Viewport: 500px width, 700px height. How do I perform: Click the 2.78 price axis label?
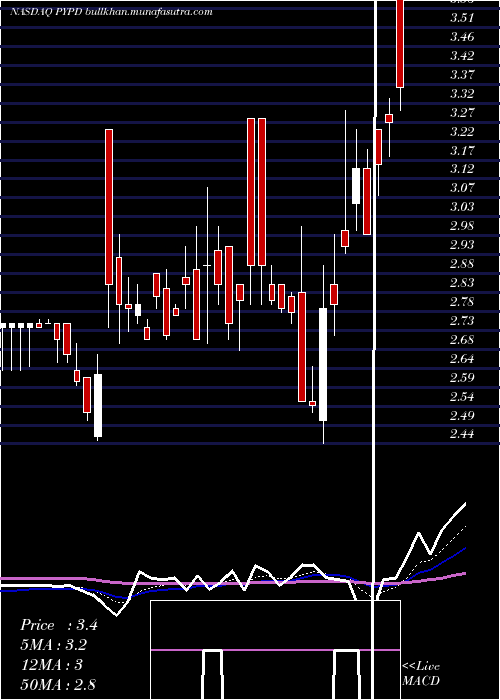pyautogui.click(x=461, y=302)
